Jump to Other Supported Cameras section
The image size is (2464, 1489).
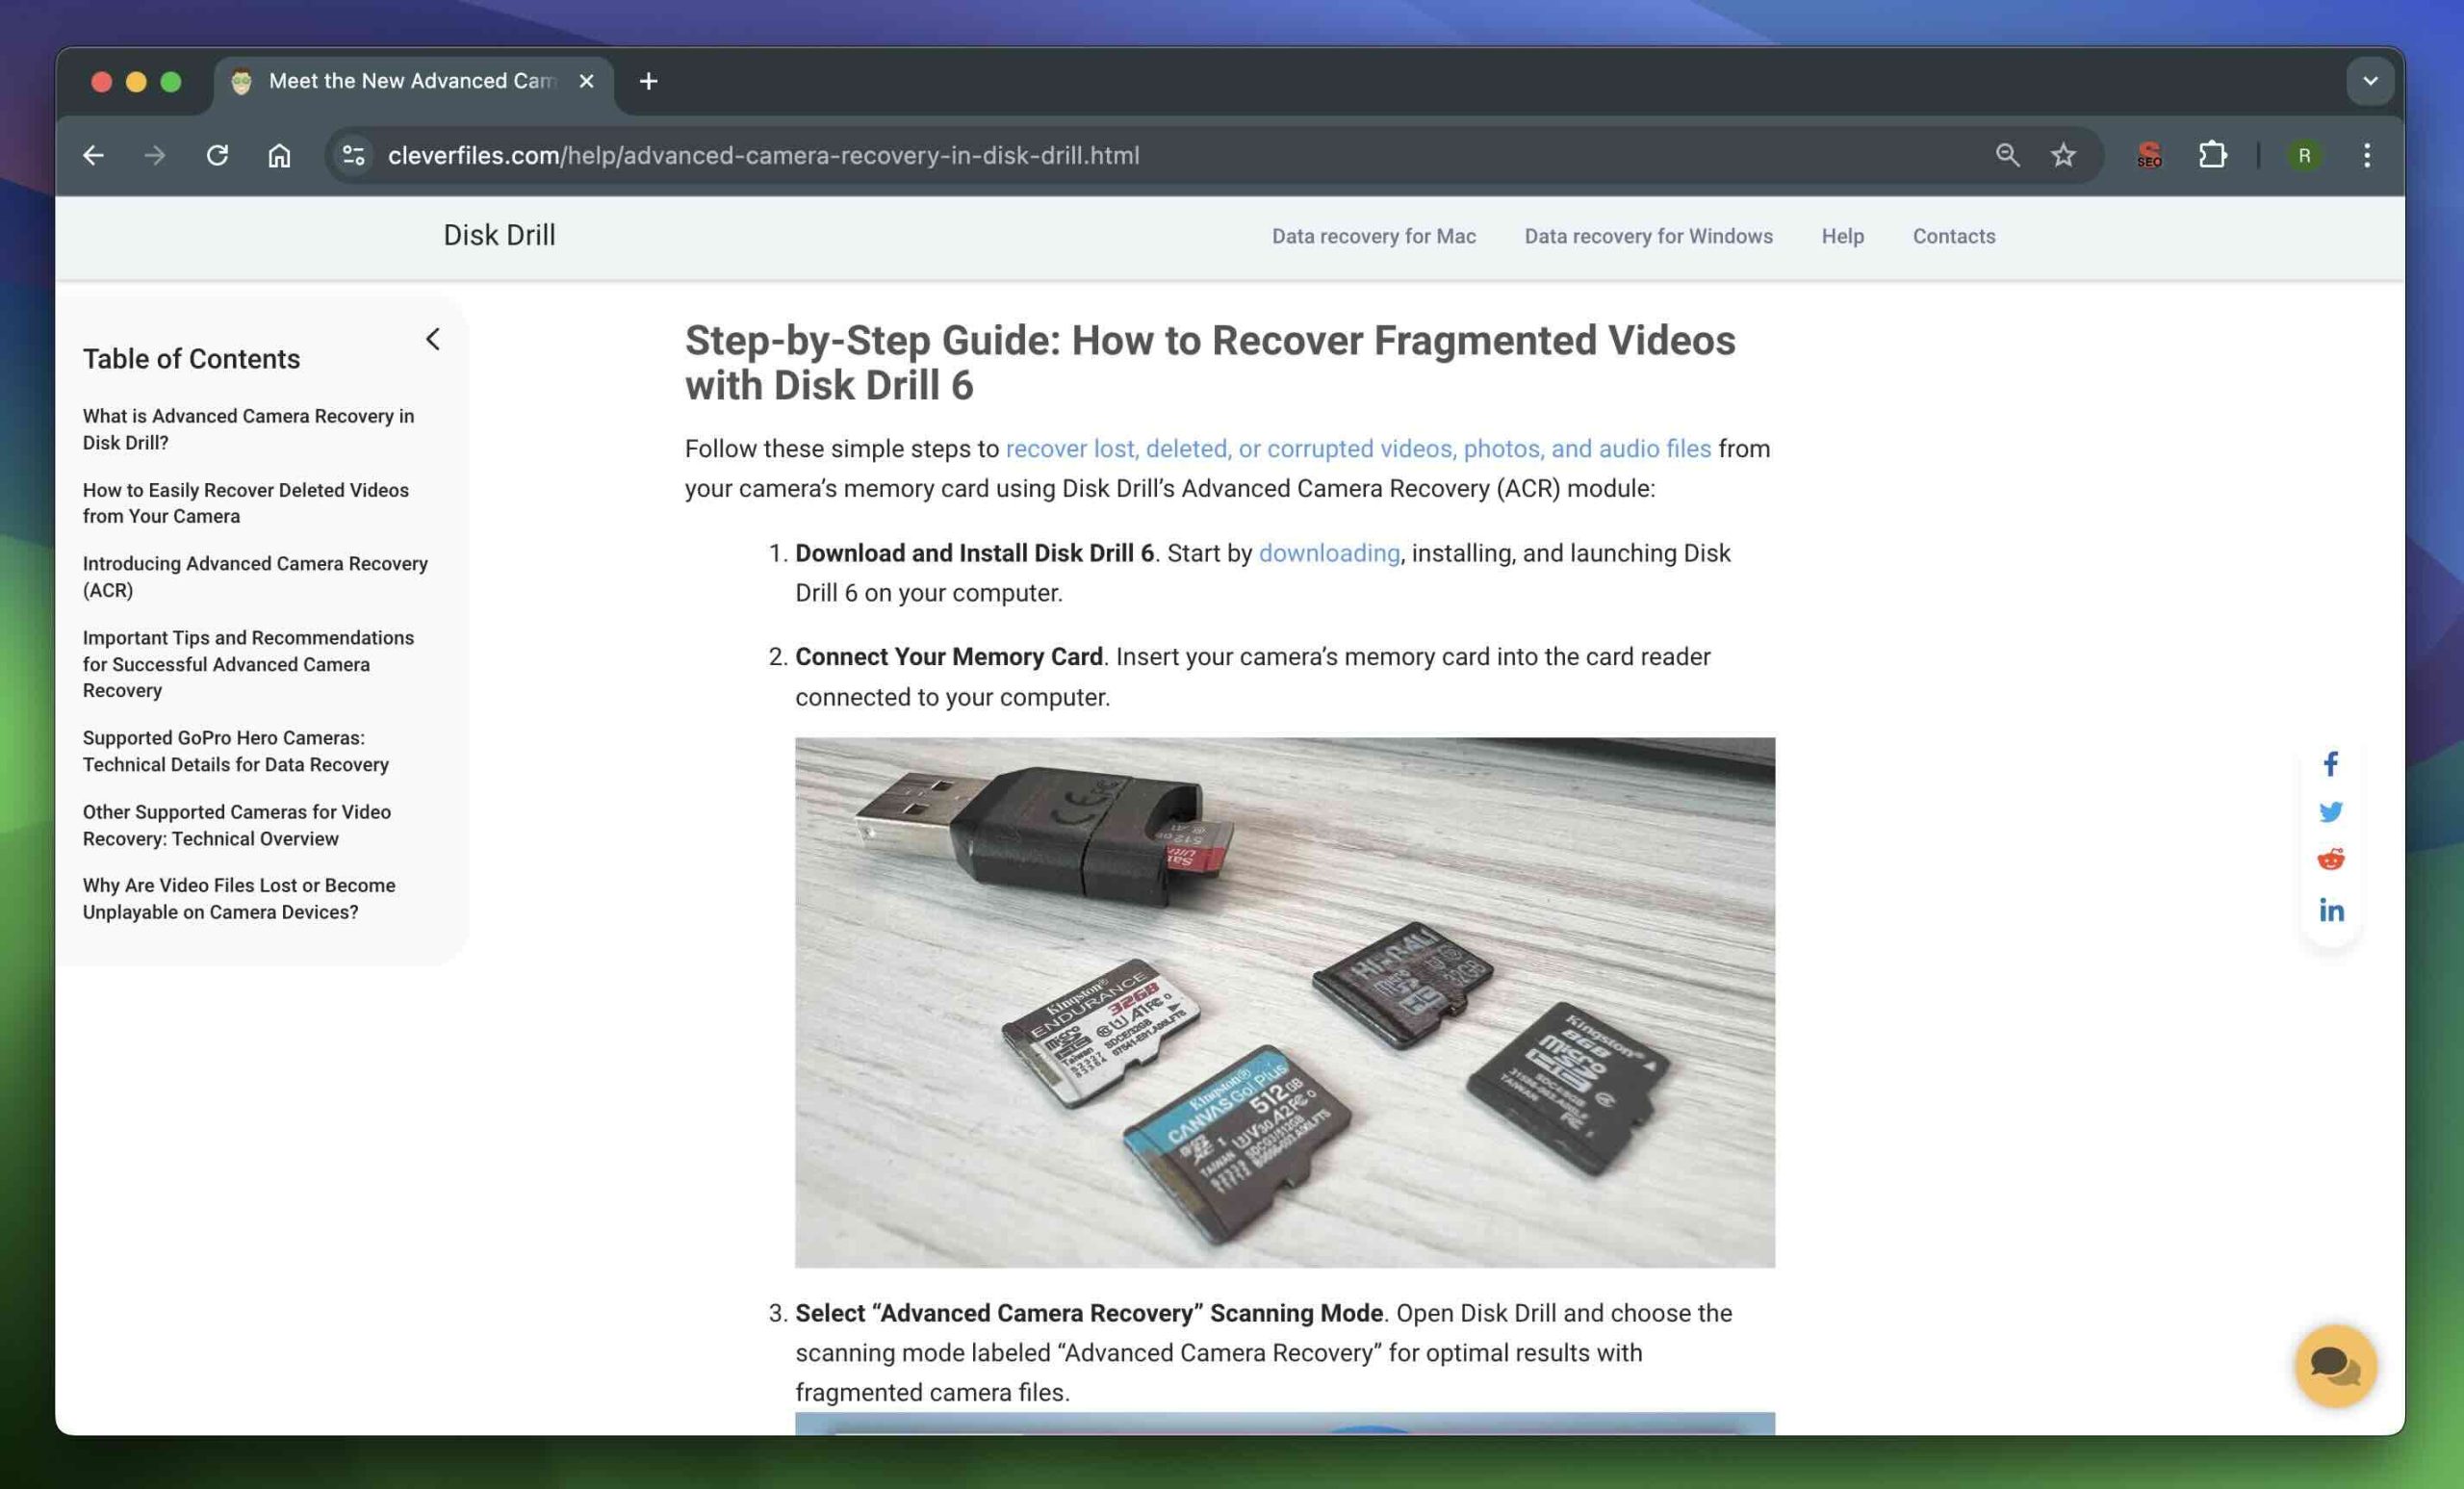[x=236, y=825]
